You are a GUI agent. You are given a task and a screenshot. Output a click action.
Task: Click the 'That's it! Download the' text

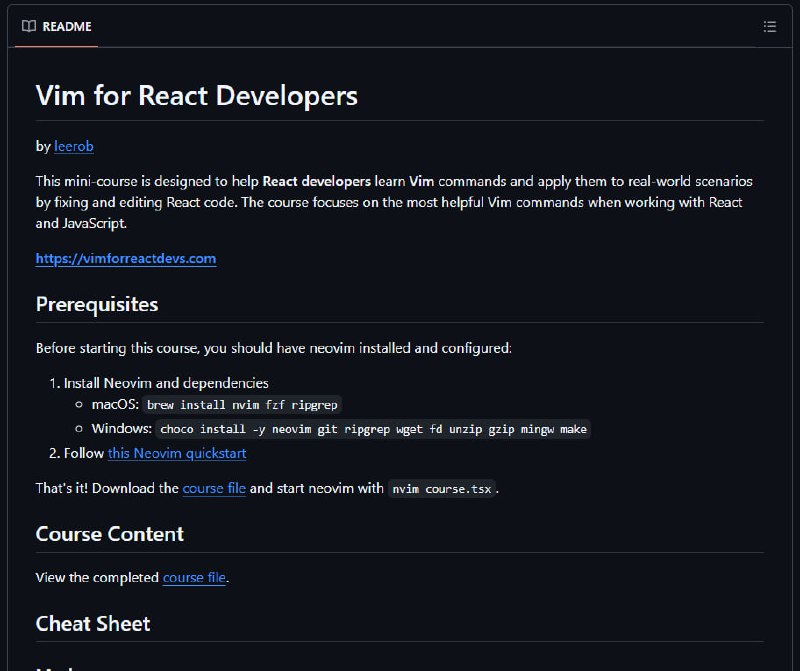pyautogui.click(x=107, y=488)
